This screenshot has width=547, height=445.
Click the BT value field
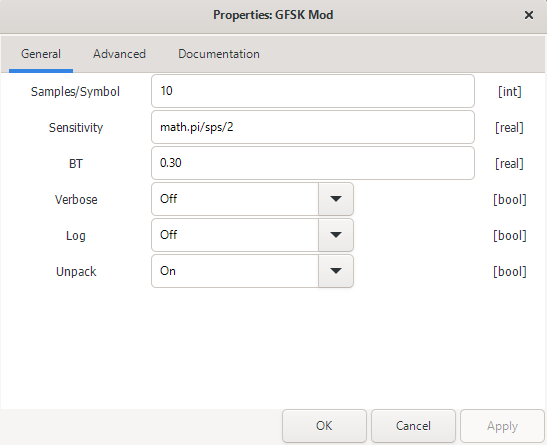coord(313,163)
